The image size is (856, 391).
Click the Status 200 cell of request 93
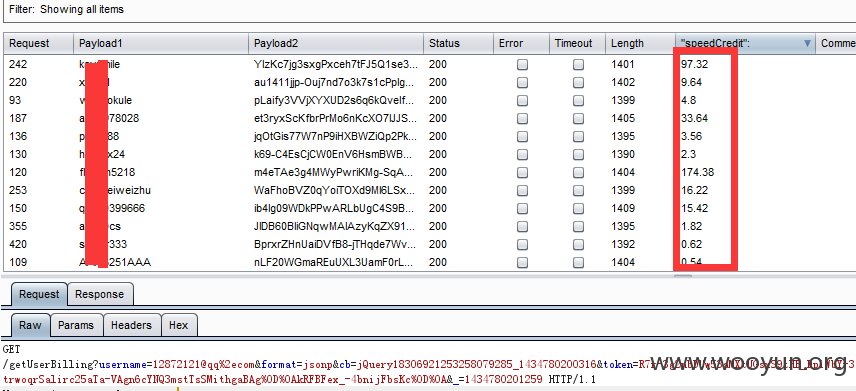tap(438, 100)
